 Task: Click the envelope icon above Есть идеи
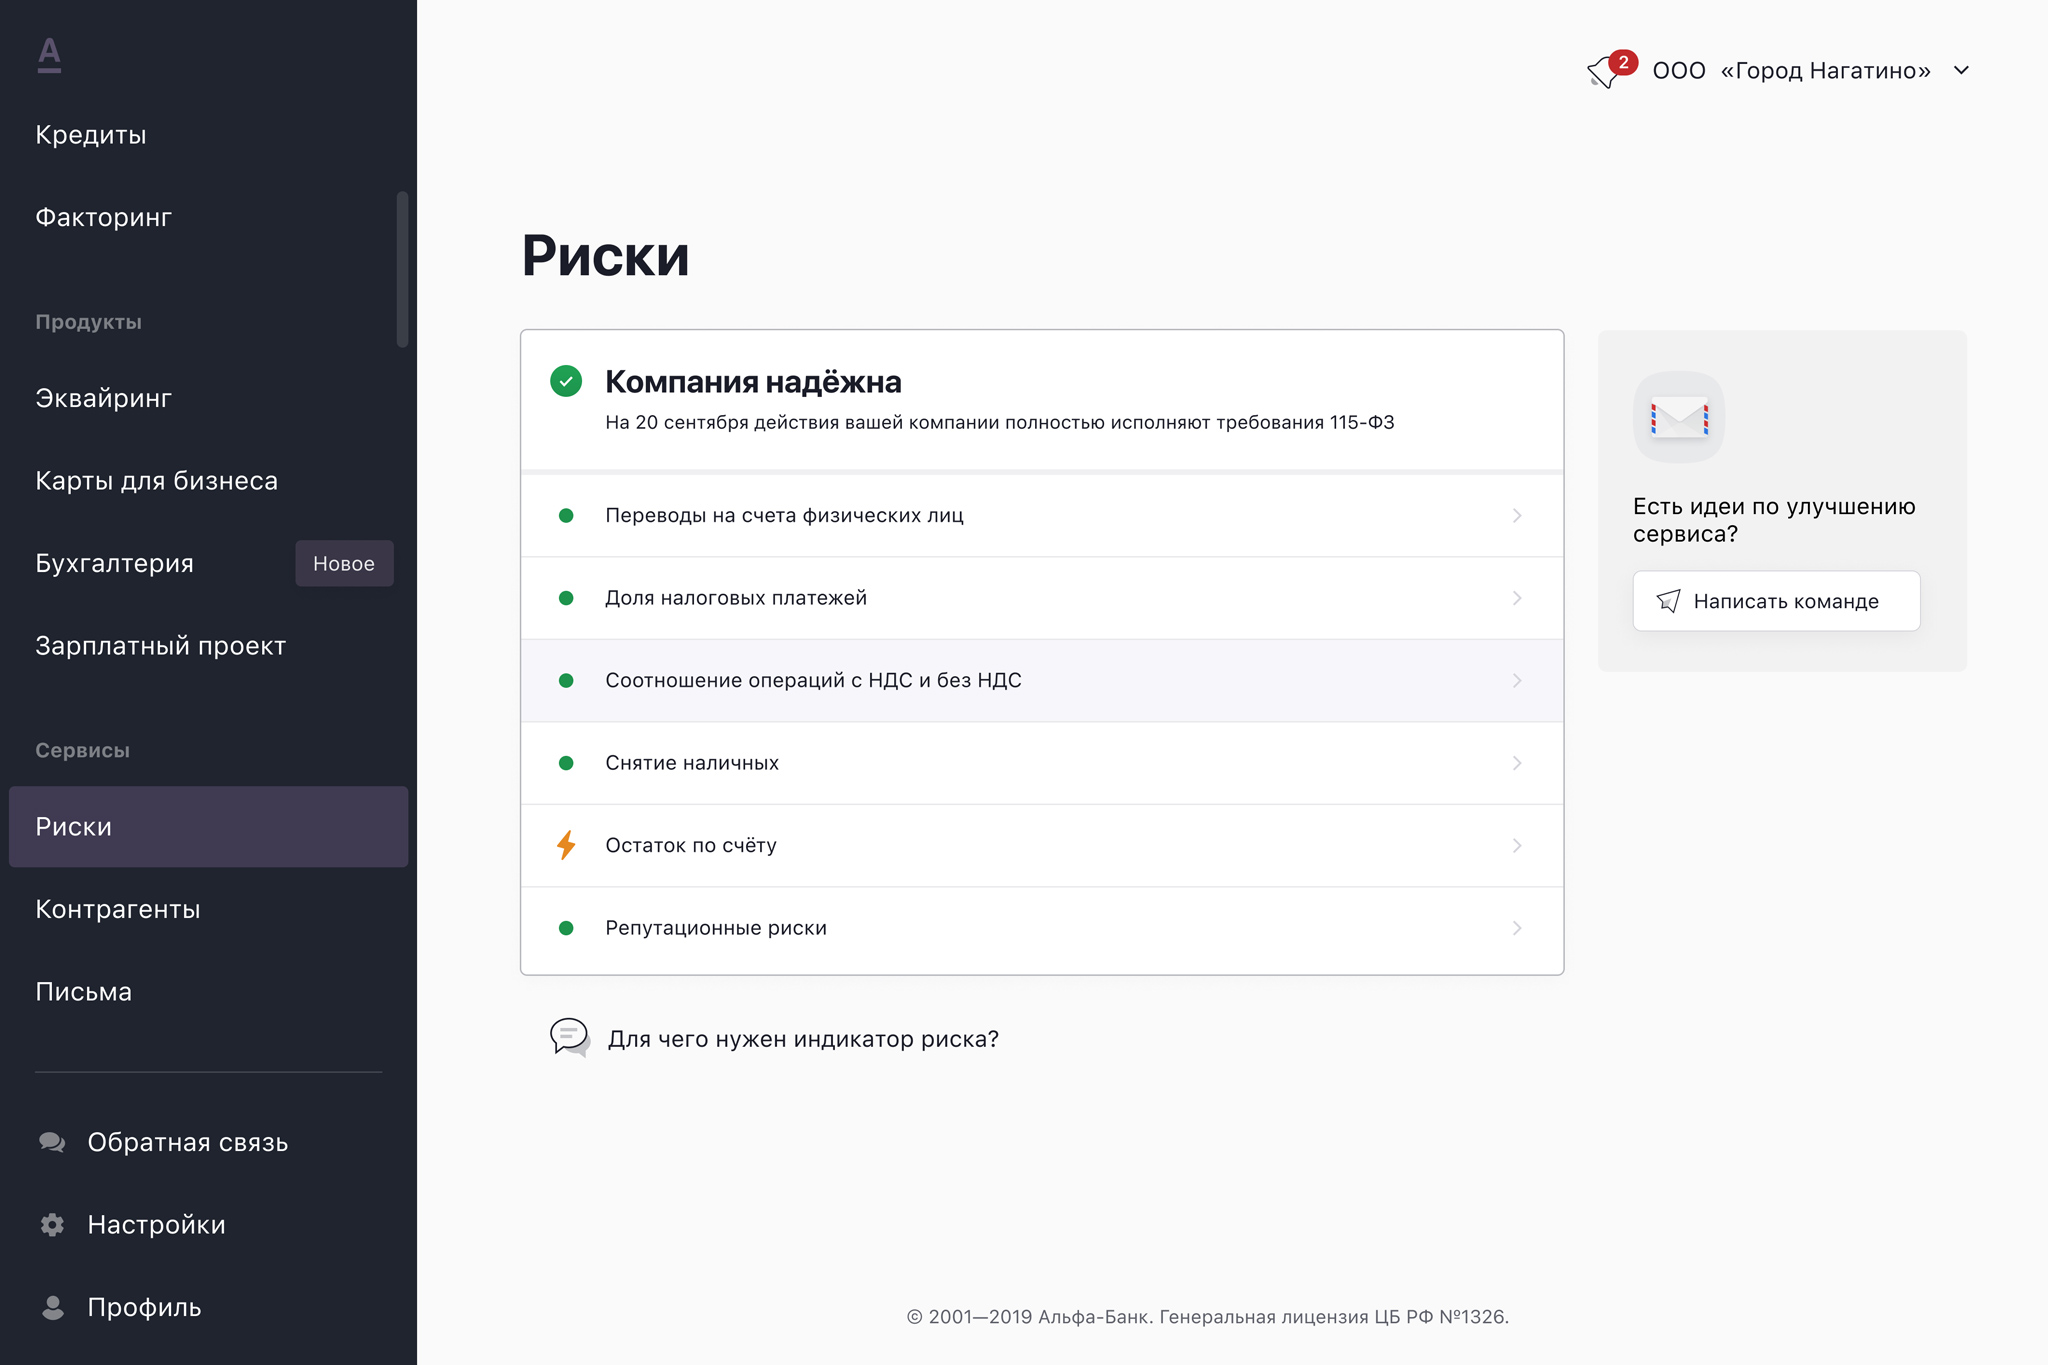[x=1678, y=417]
